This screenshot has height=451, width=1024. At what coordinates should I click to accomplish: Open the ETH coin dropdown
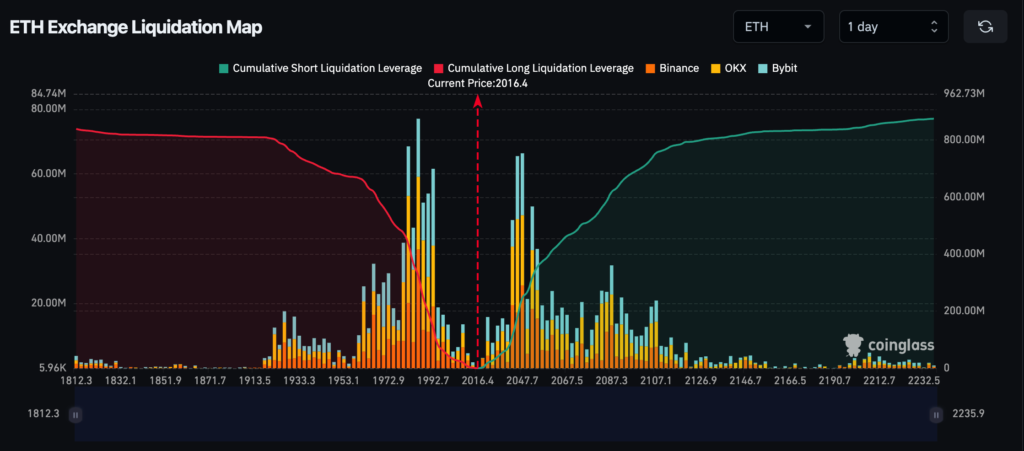tap(778, 27)
